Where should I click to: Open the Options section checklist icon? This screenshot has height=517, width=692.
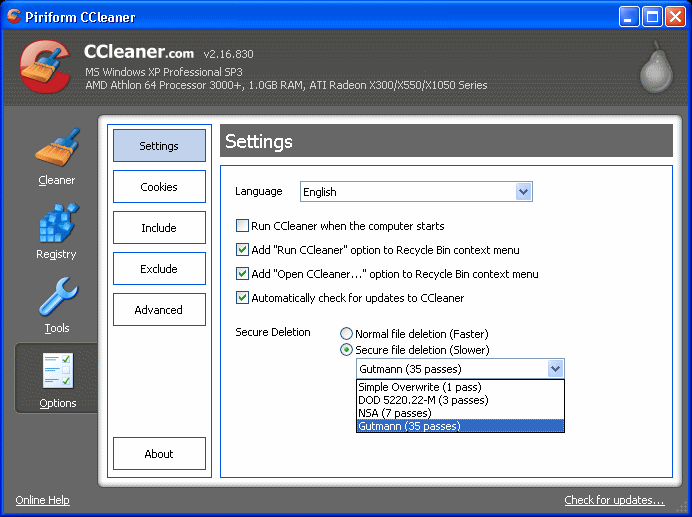(58, 371)
